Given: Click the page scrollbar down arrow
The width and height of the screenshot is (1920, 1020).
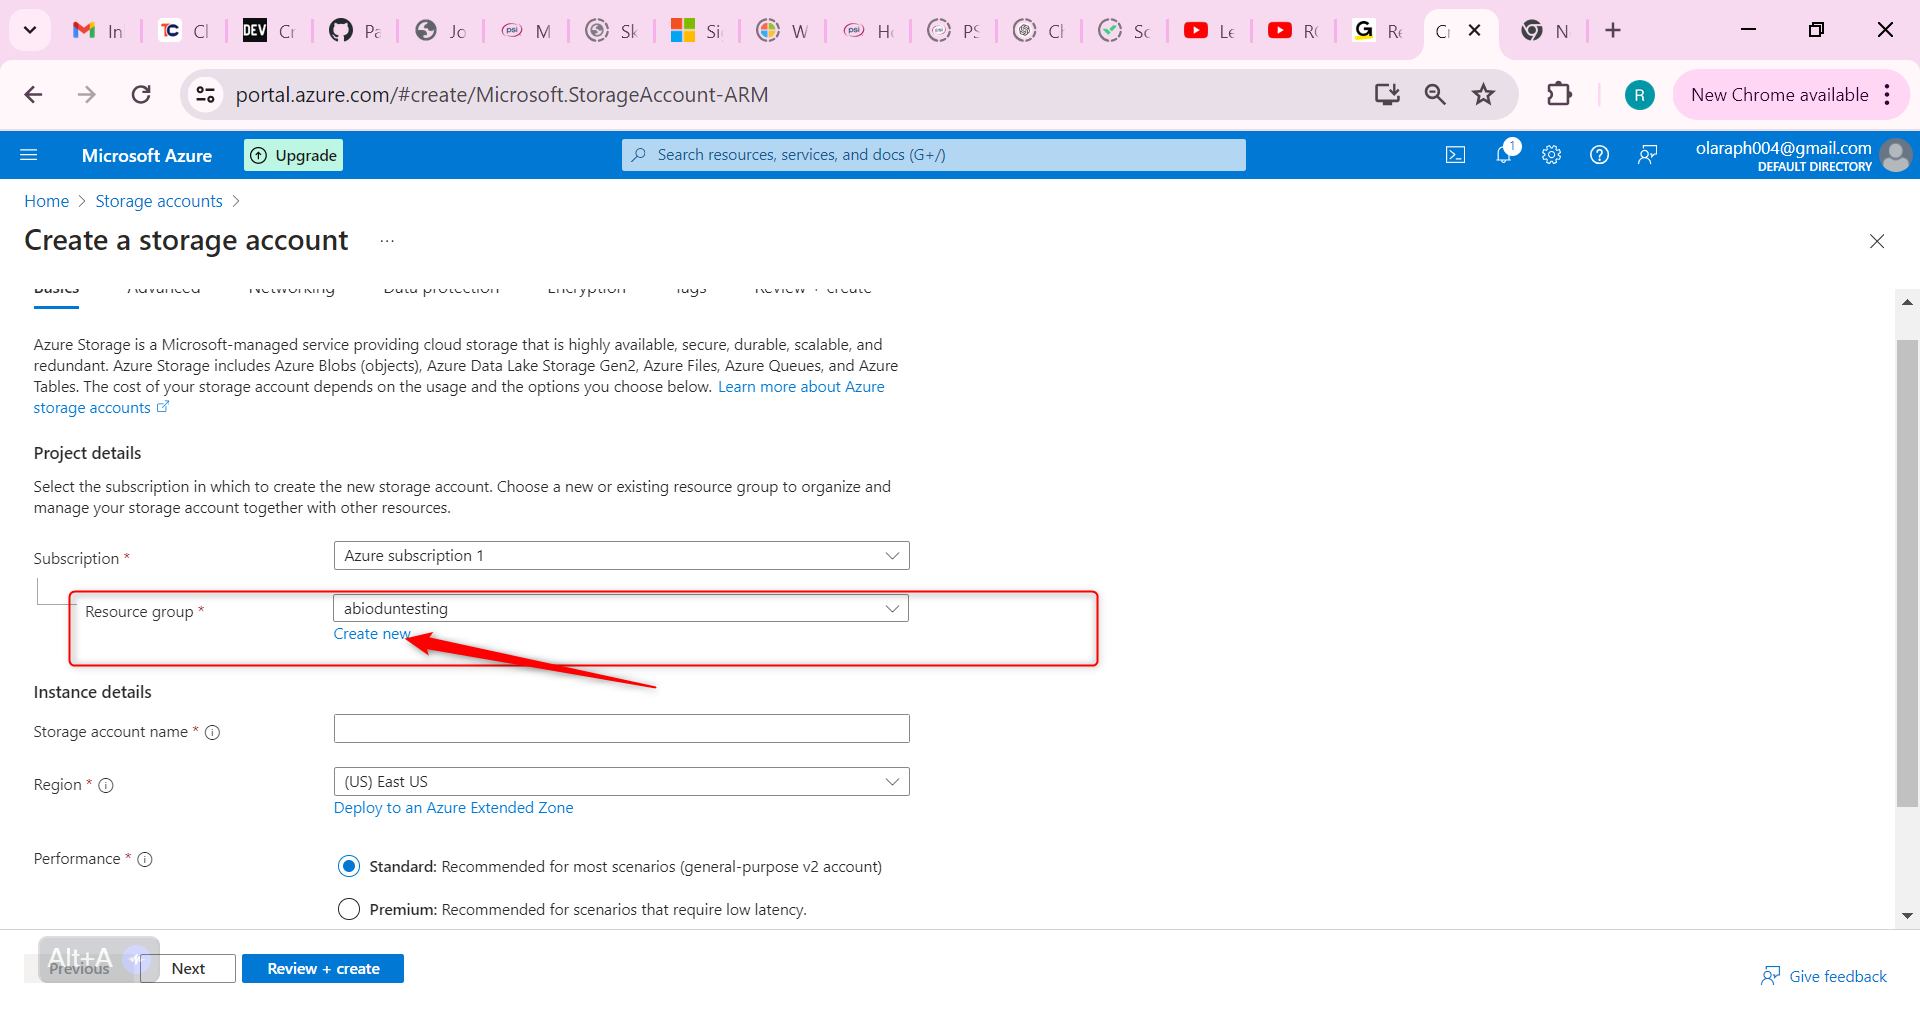Looking at the screenshot, I should 1907,916.
